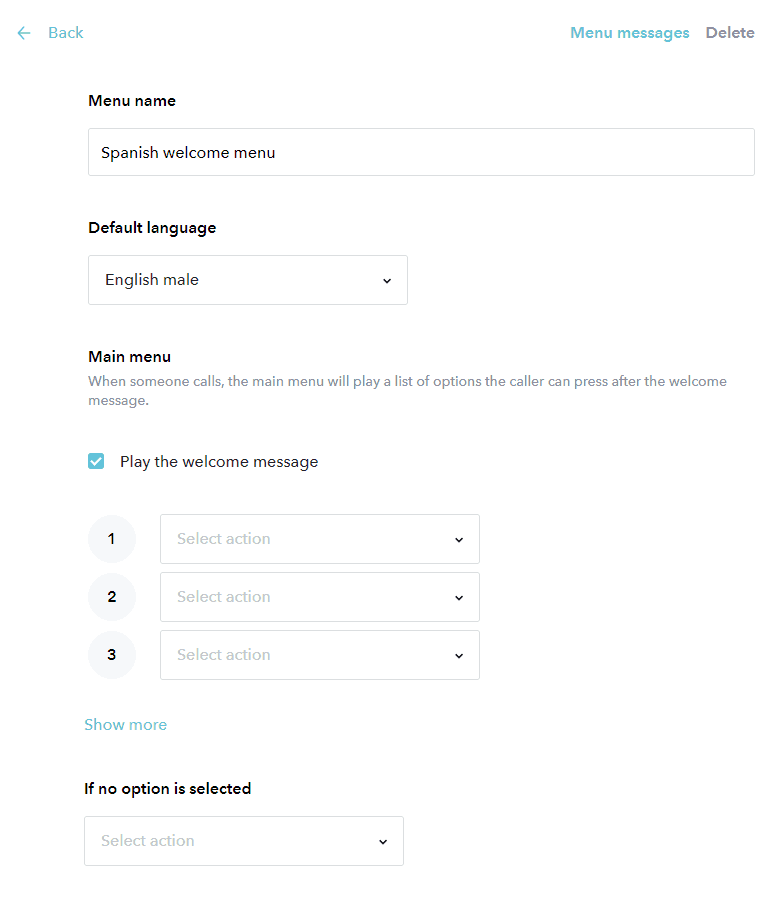Click the chevron arrow in key 1 row
Image resolution: width=774 pixels, height=900 pixels.
point(459,540)
